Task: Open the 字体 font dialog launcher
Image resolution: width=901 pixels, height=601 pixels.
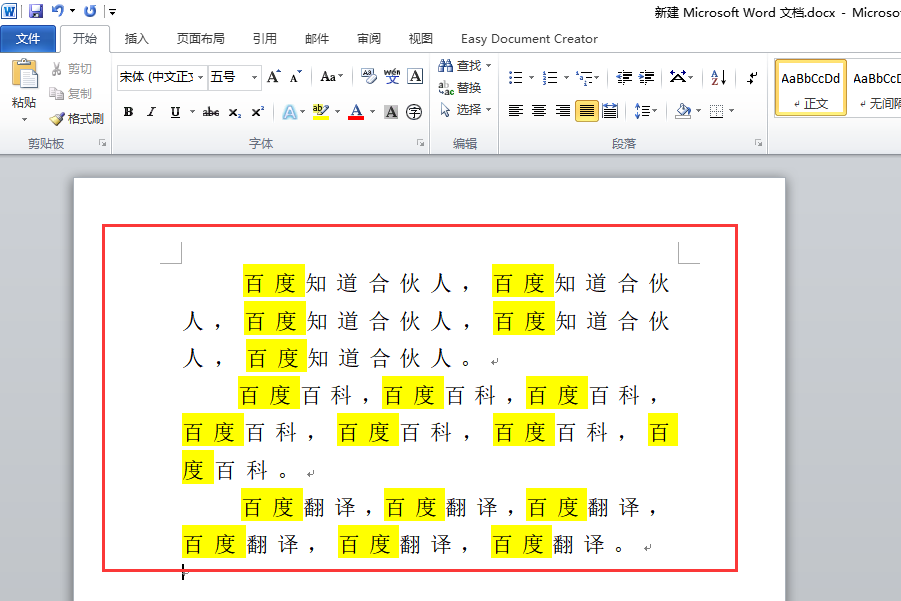Action: 421,143
